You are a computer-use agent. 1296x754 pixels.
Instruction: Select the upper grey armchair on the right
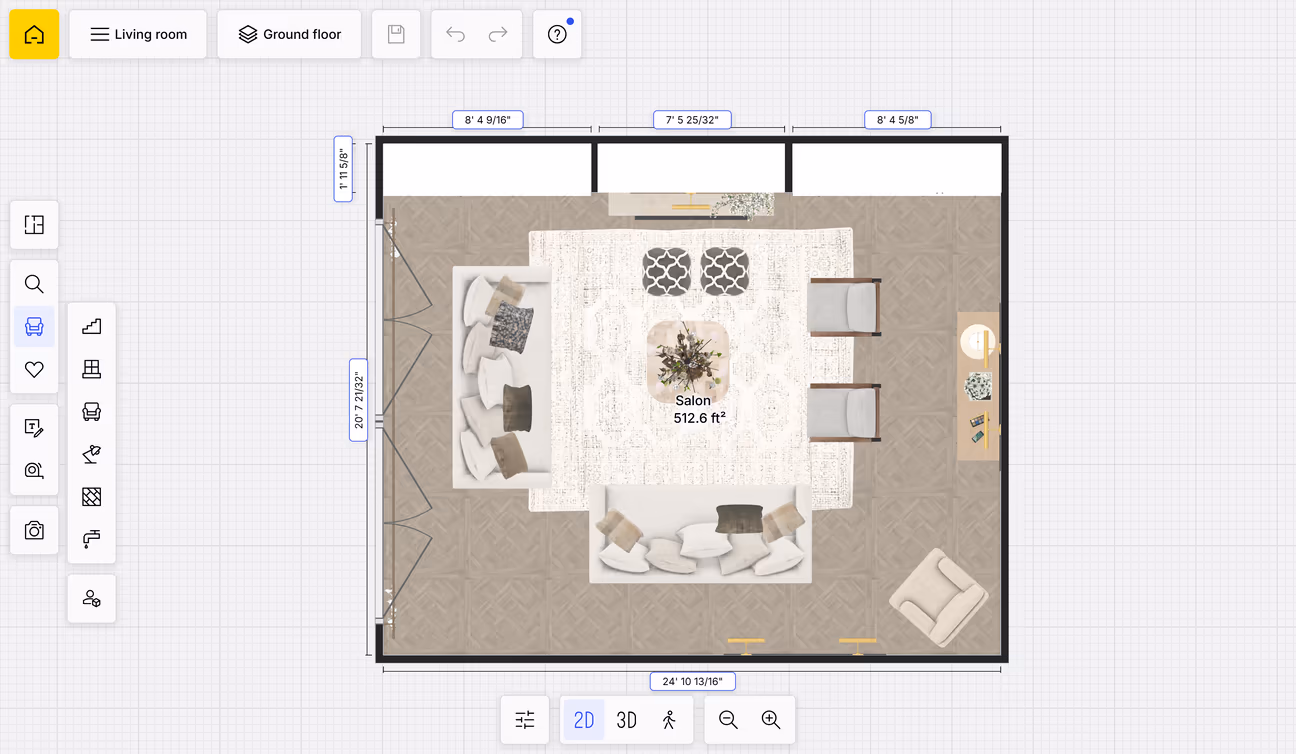pyautogui.click(x=845, y=306)
